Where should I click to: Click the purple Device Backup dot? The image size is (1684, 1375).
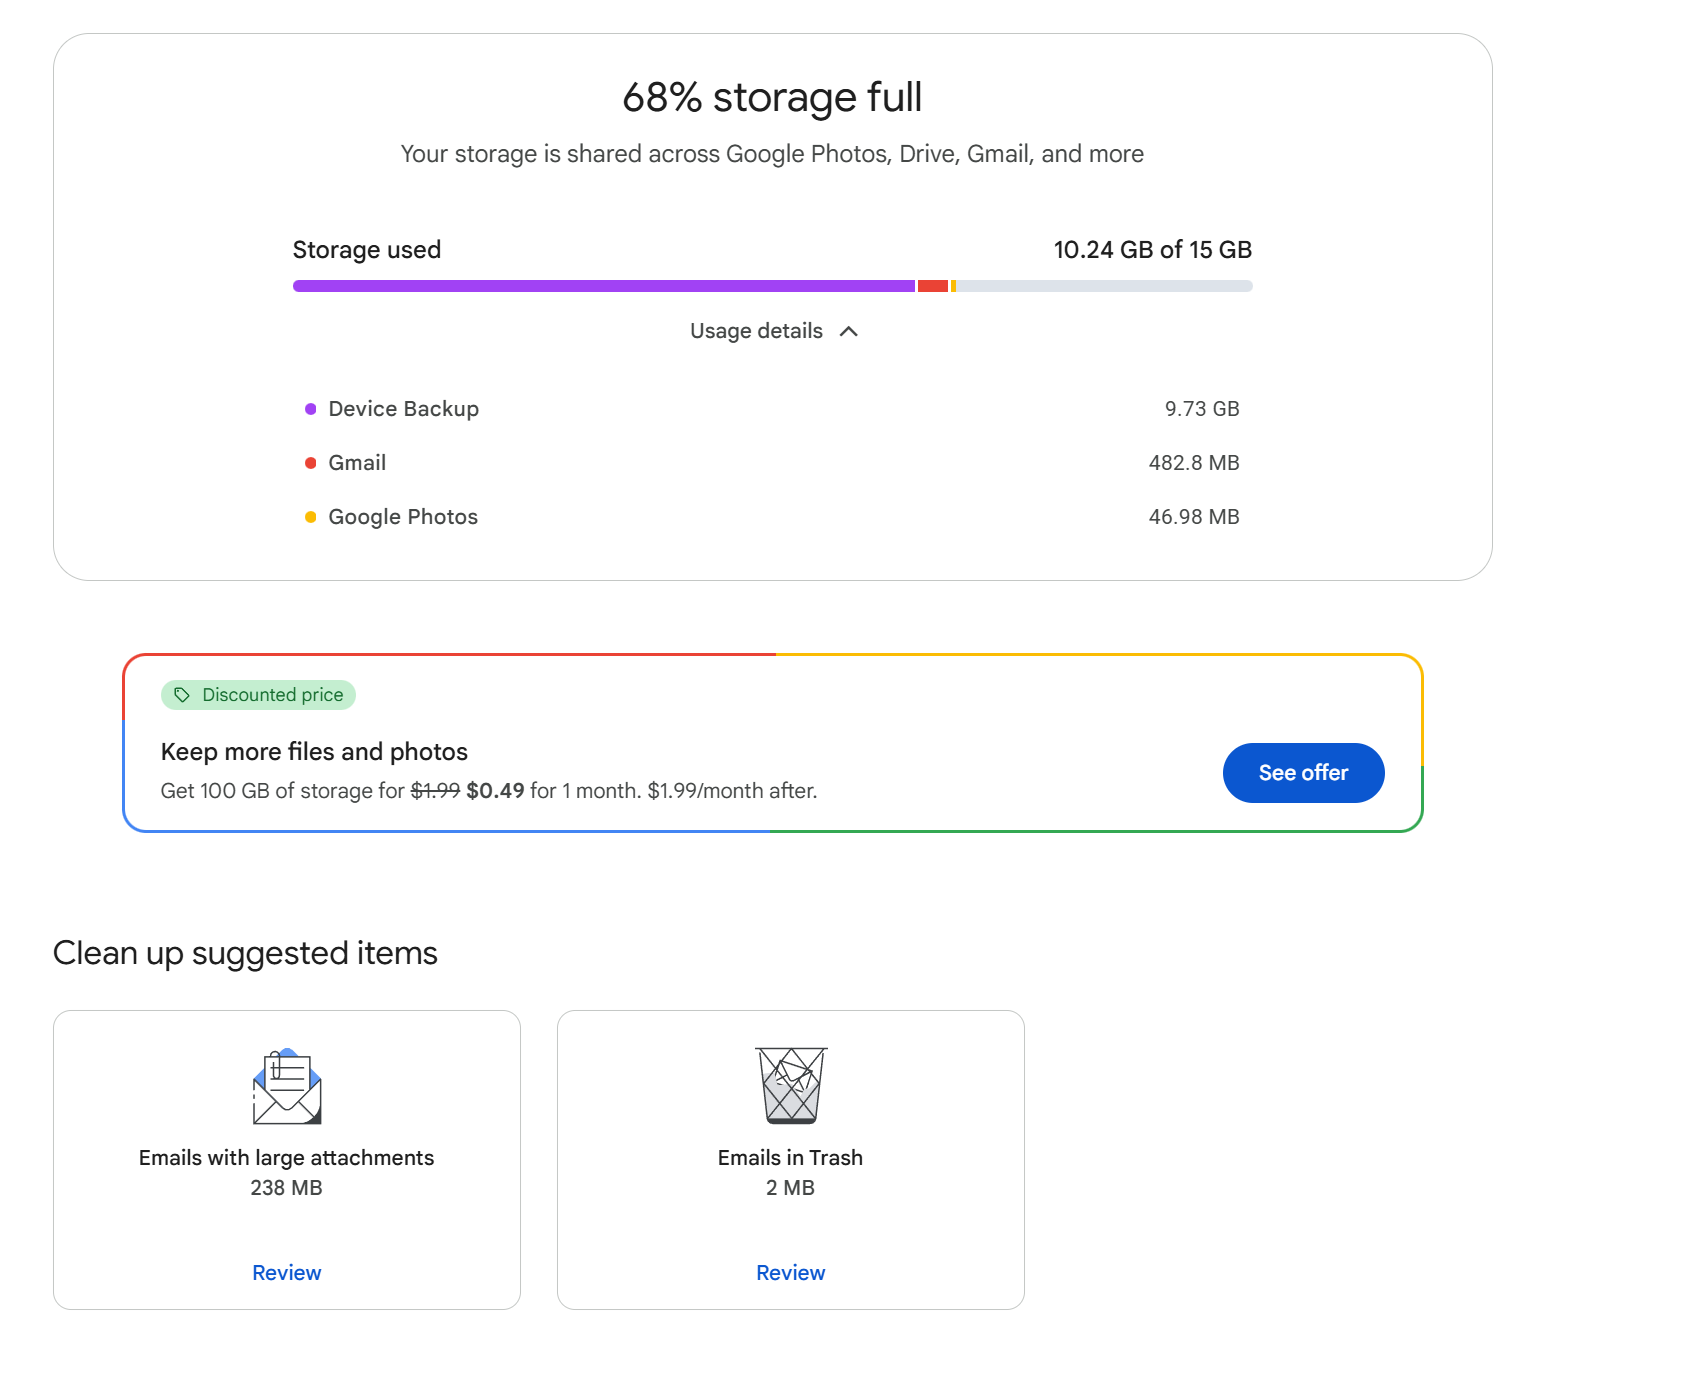(311, 409)
